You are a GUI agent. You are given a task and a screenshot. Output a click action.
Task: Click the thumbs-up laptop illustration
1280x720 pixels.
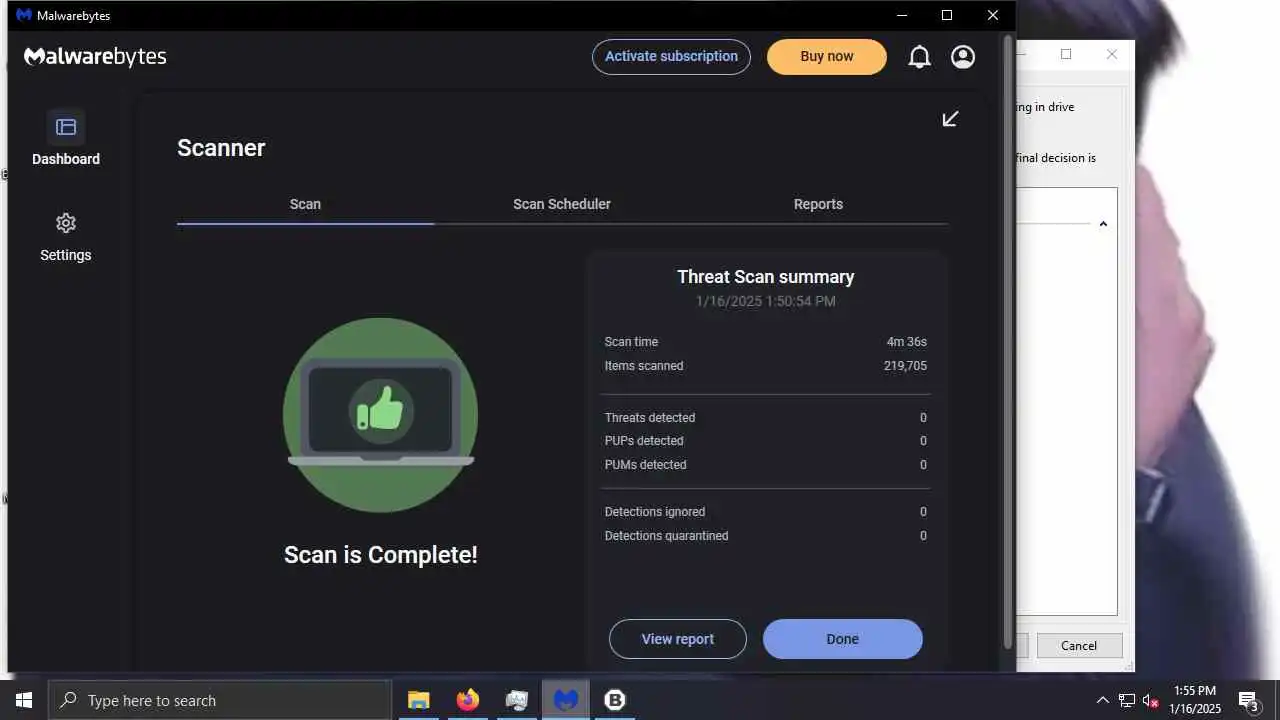coord(380,415)
